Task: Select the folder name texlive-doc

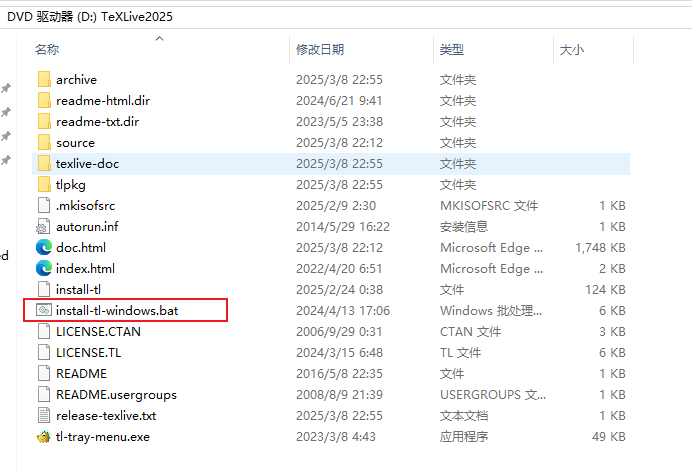Action: pyautogui.click(x=87, y=164)
